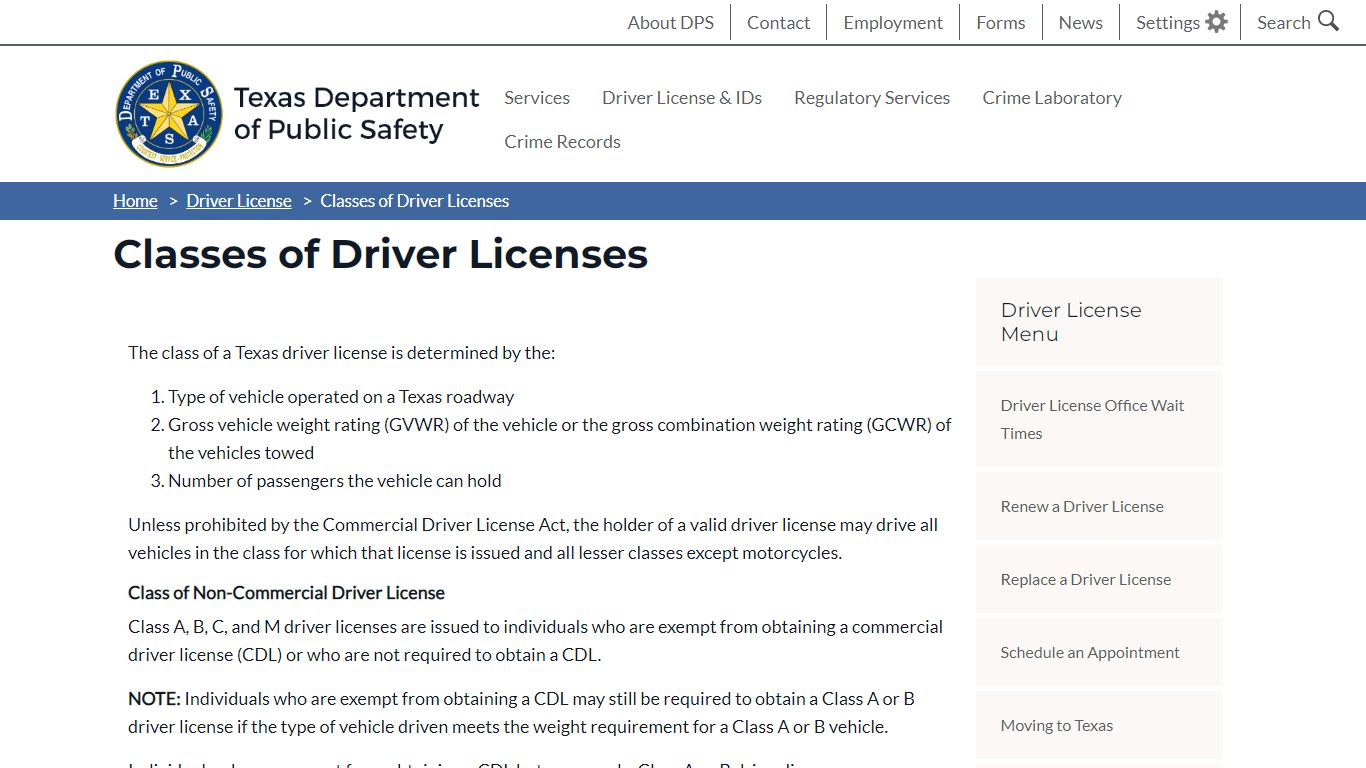Viewport: 1366px width, 768px height.
Task: Click the bold NOTE: label
Action: pyautogui.click(x=154, y=698)
